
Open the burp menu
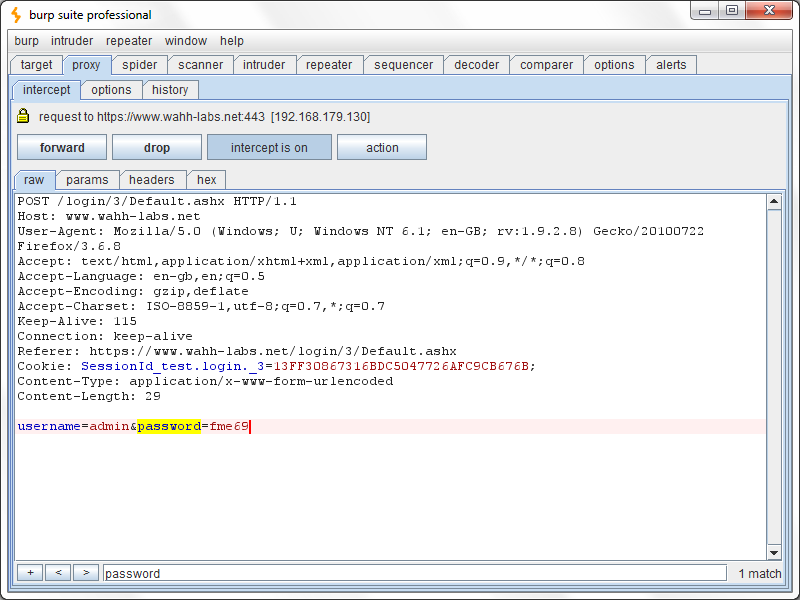tap(27, 41)
